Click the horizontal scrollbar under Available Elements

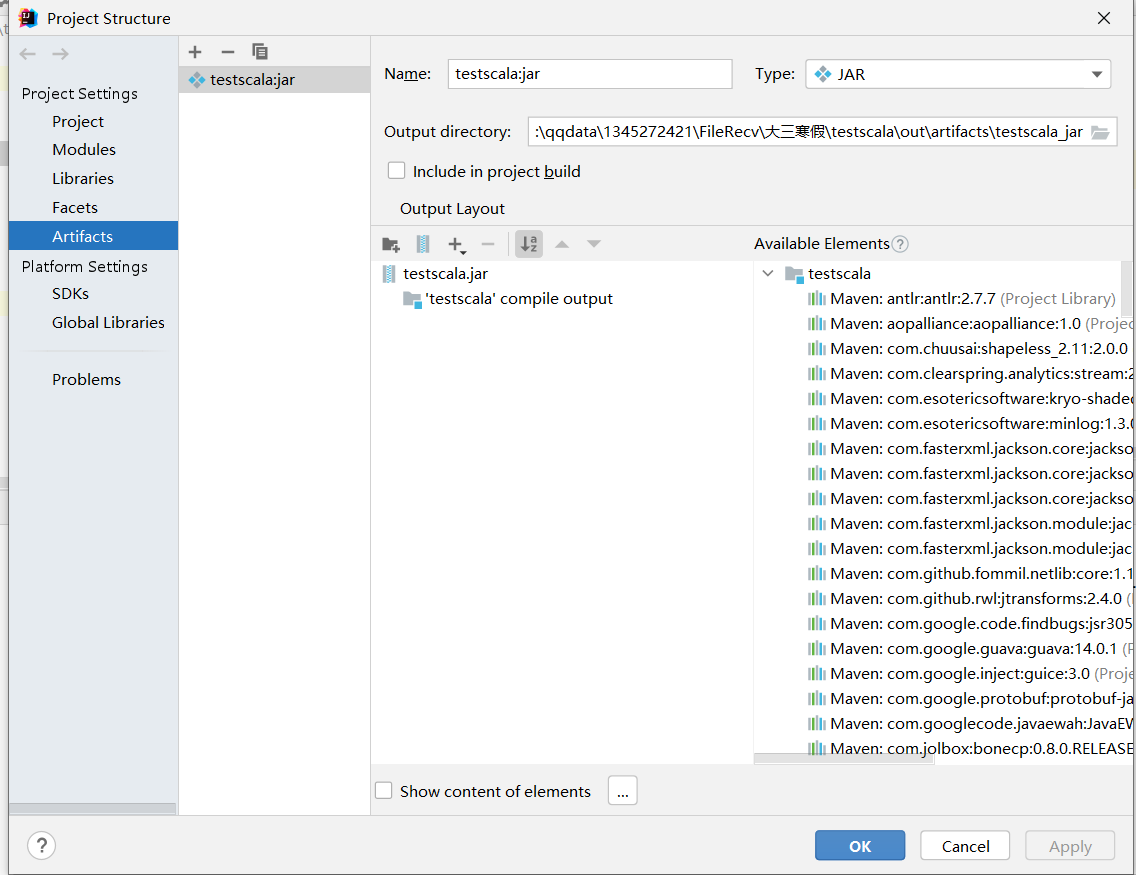pos(844,758)
